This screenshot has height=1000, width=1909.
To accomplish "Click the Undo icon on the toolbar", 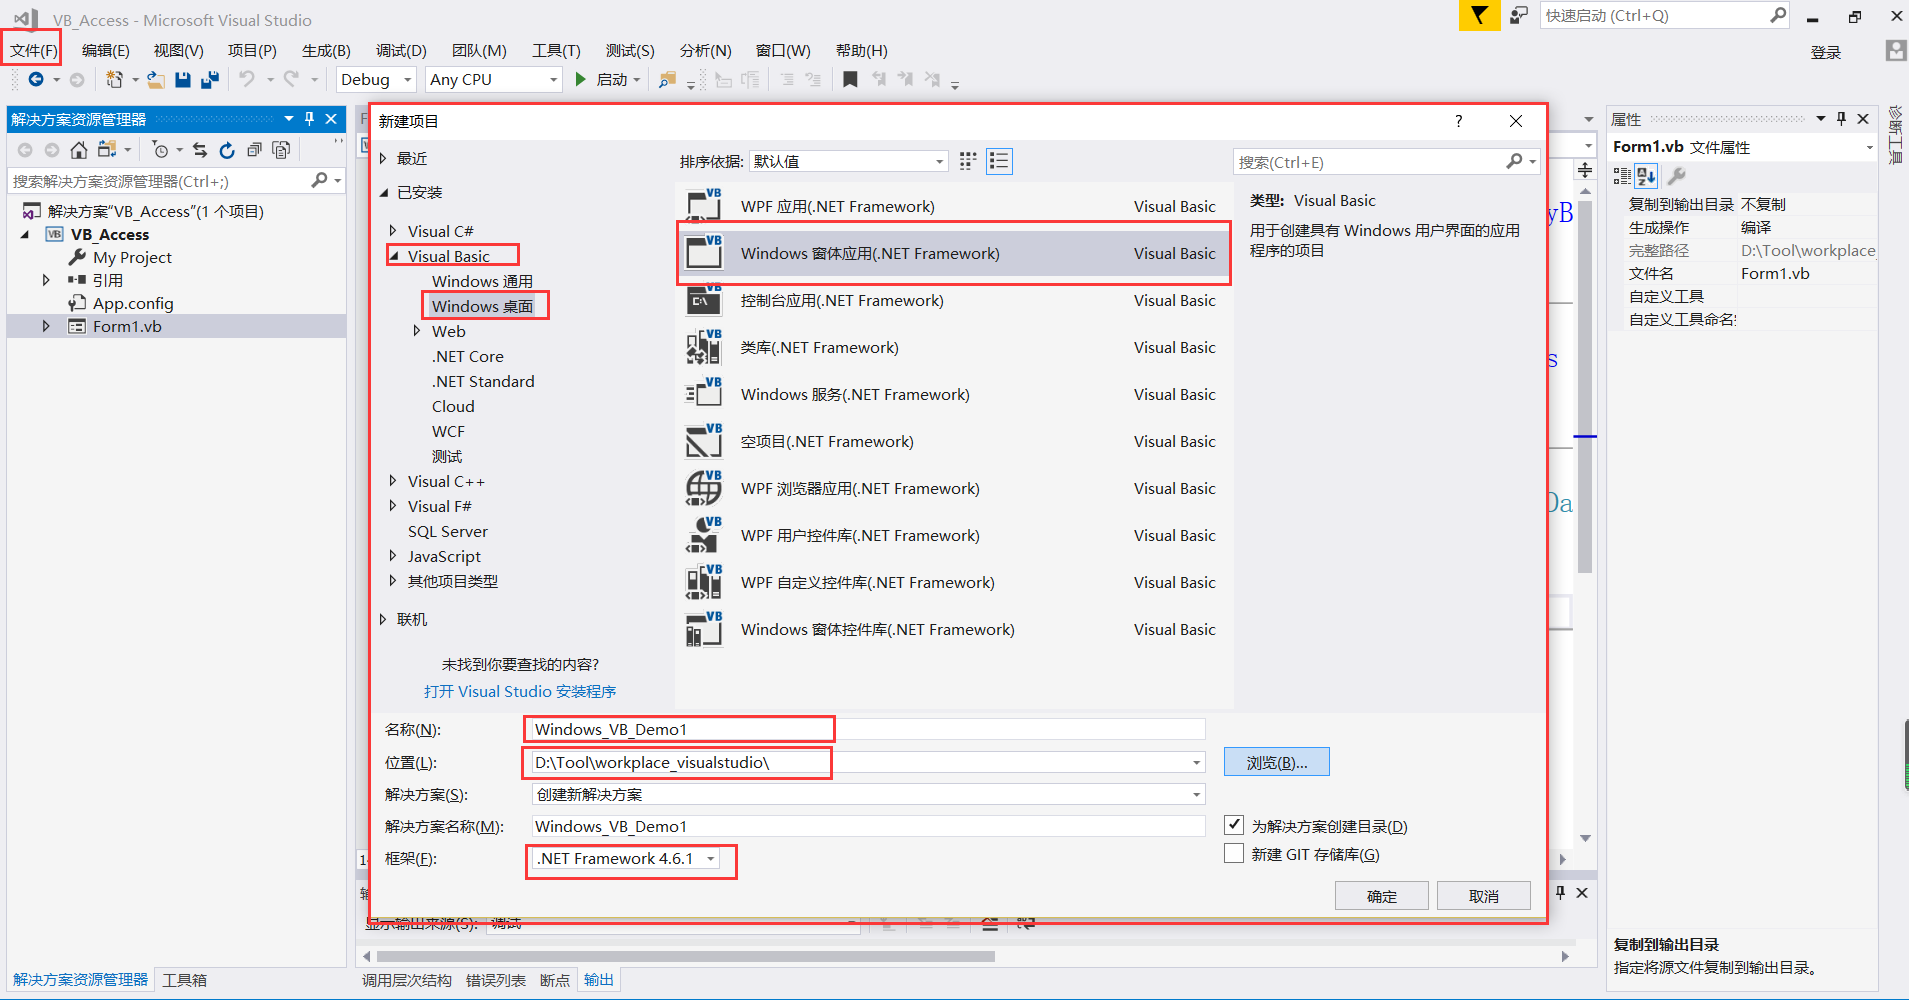I will coord(247,79).
